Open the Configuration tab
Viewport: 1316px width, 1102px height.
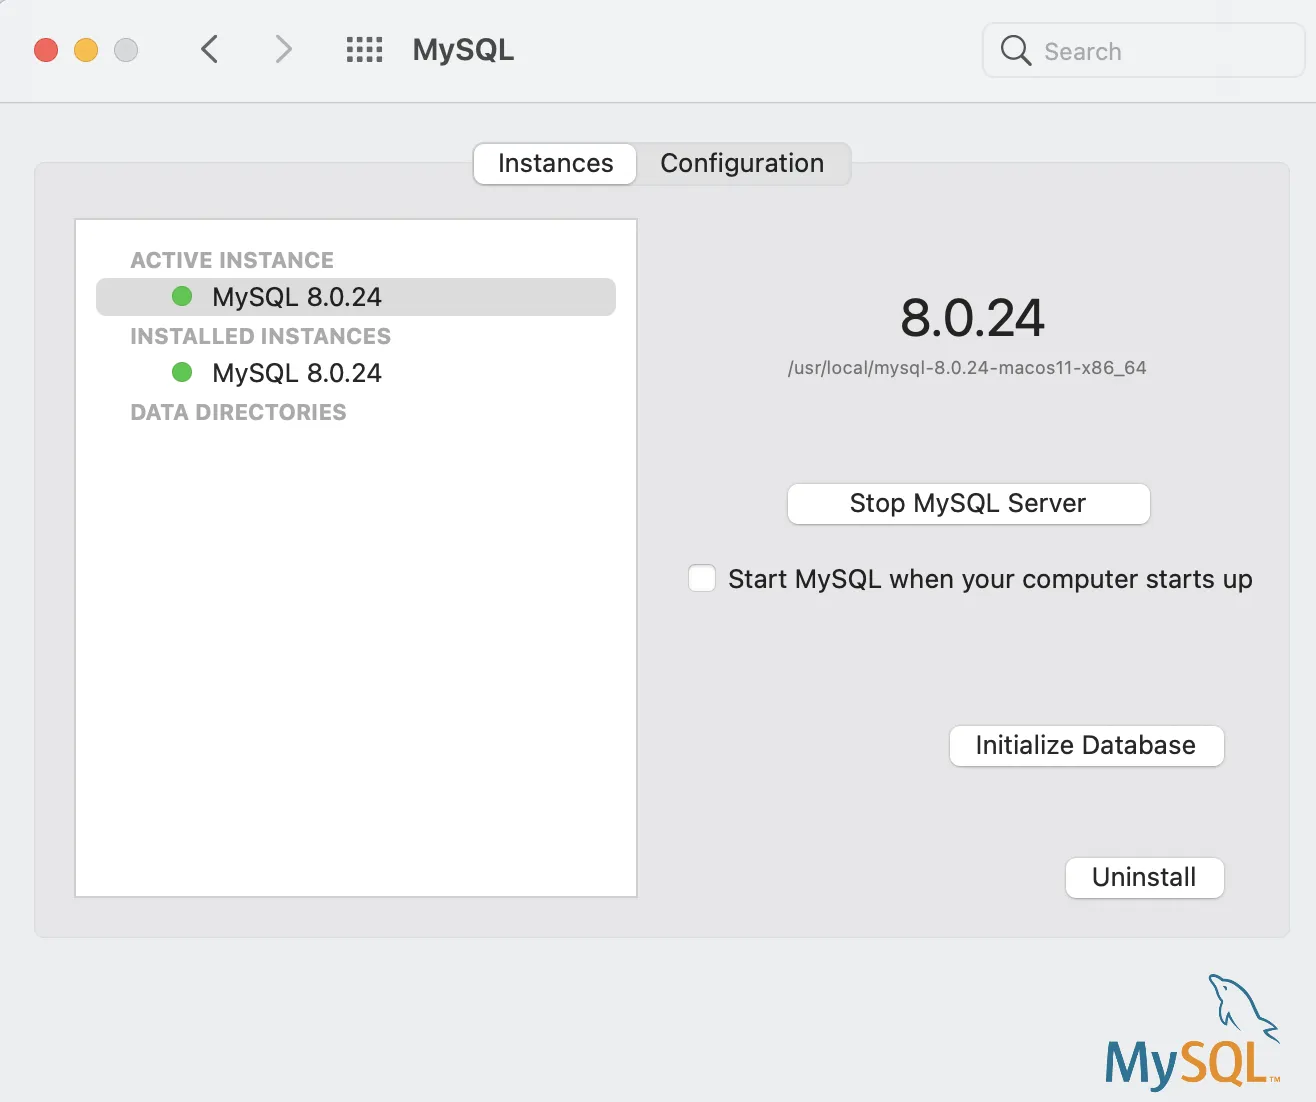click(742, 163)
